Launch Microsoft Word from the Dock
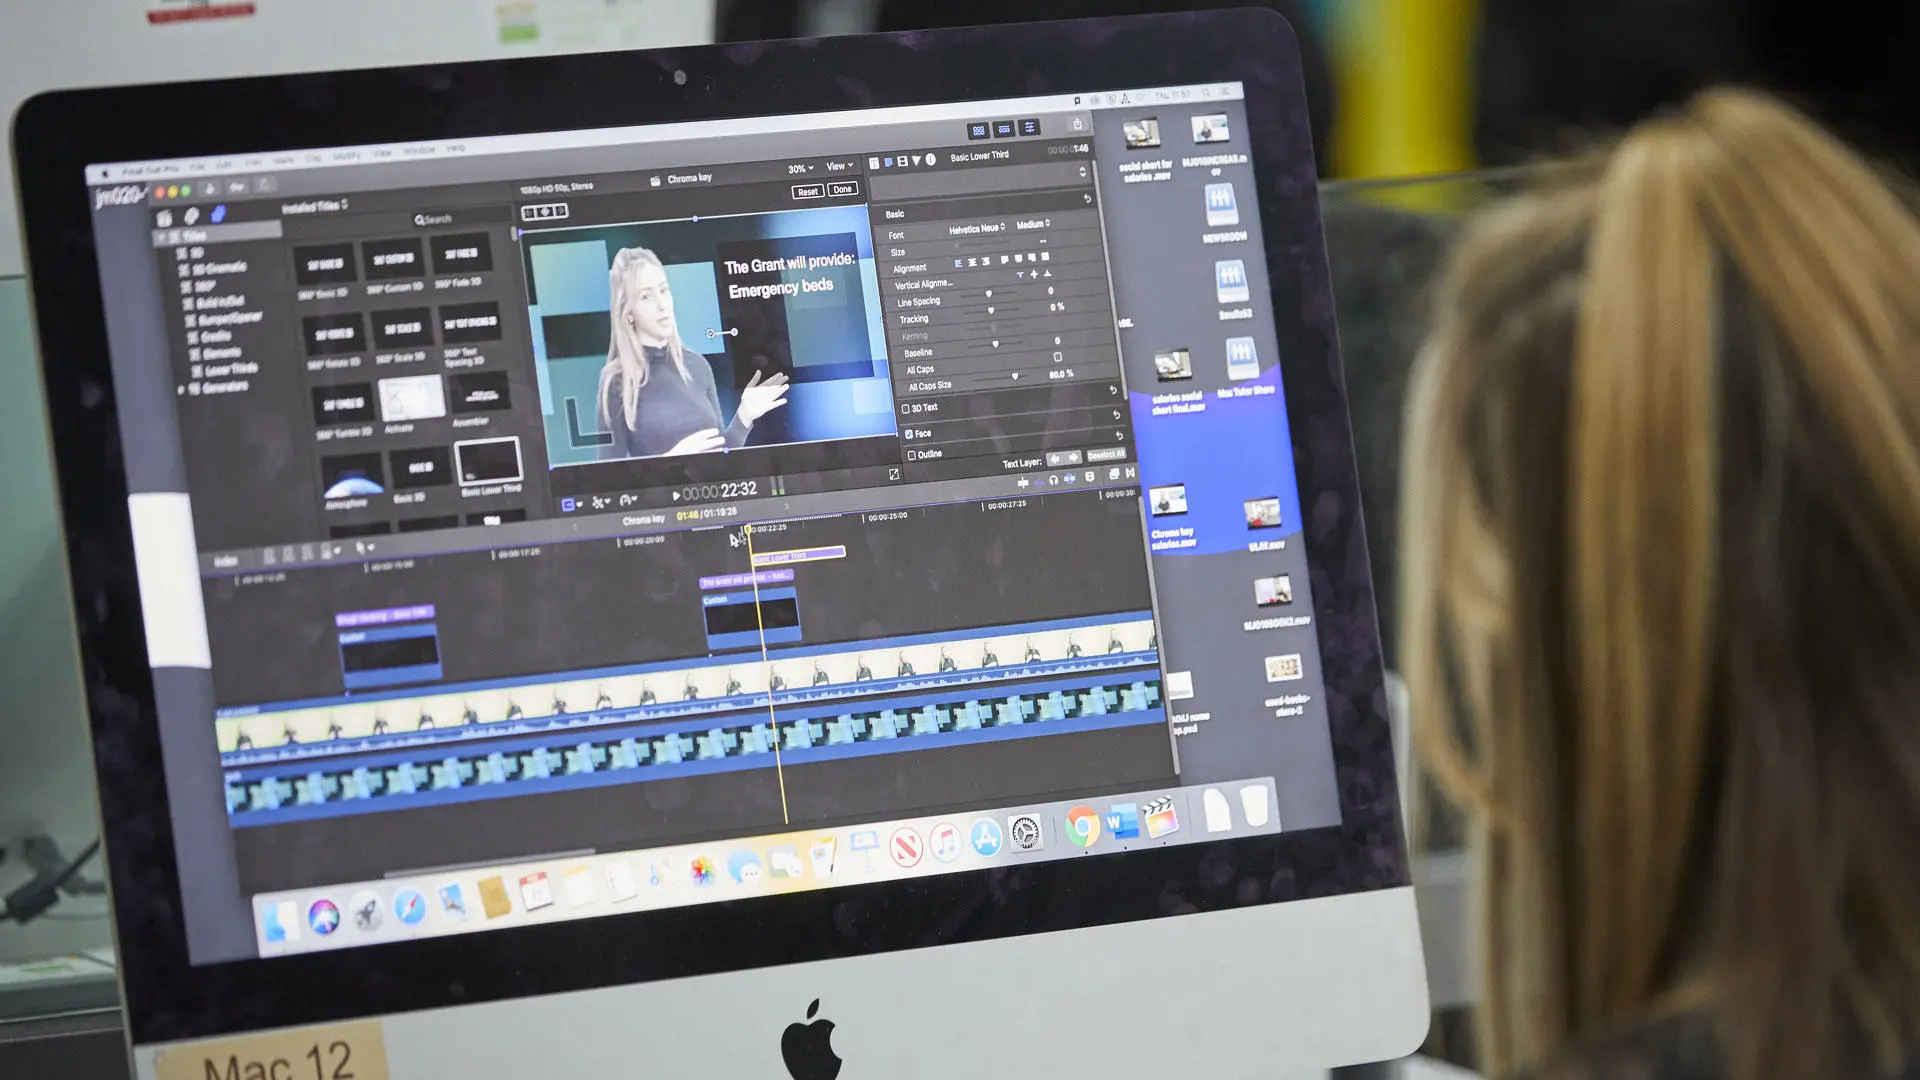 point(1122,823)
